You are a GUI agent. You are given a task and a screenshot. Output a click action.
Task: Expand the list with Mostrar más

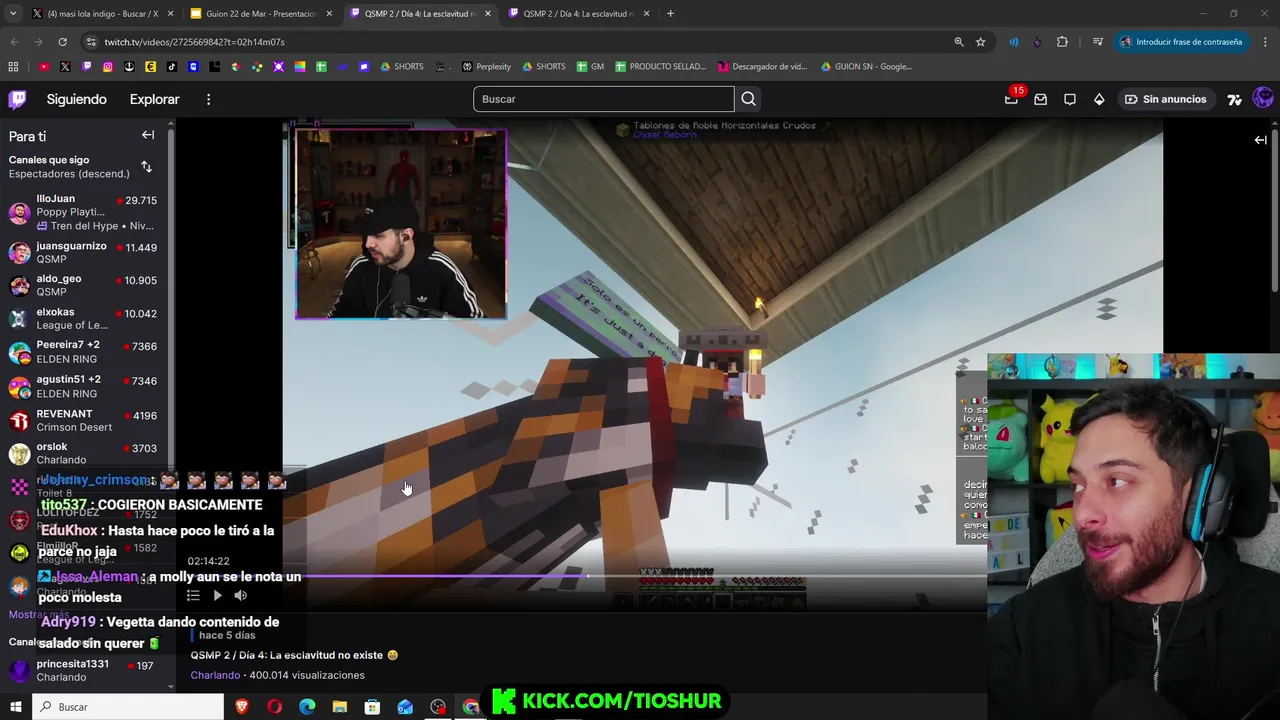pos(39,614)
